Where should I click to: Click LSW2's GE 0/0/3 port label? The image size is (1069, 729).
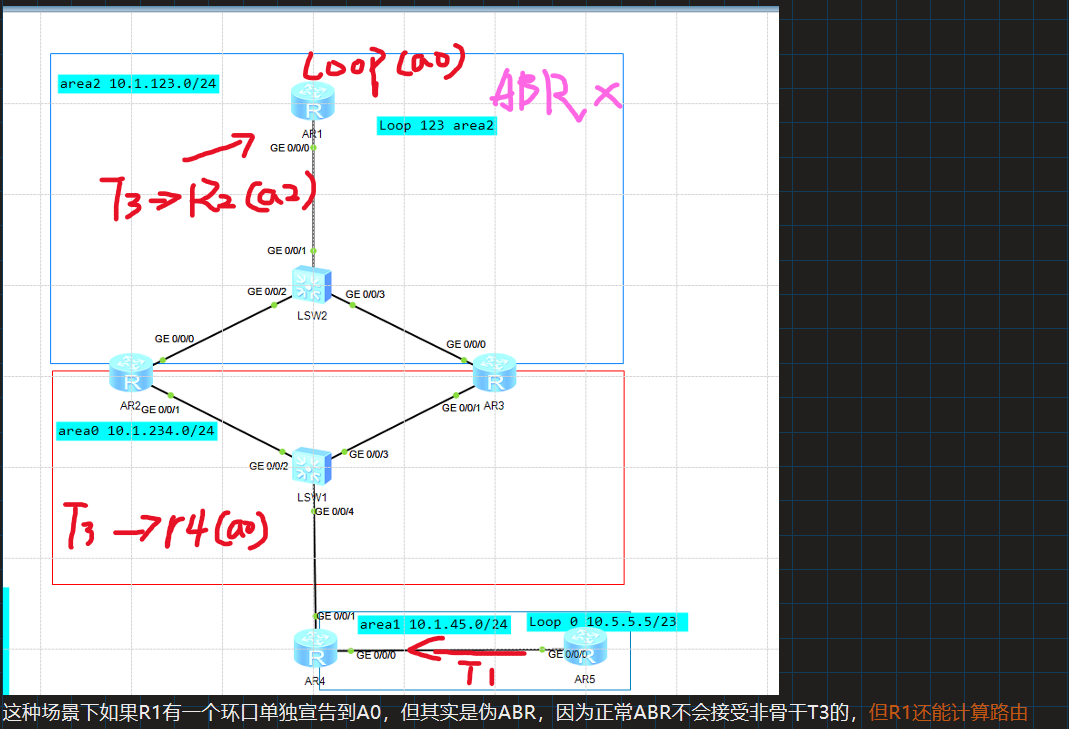pos(365,295)
